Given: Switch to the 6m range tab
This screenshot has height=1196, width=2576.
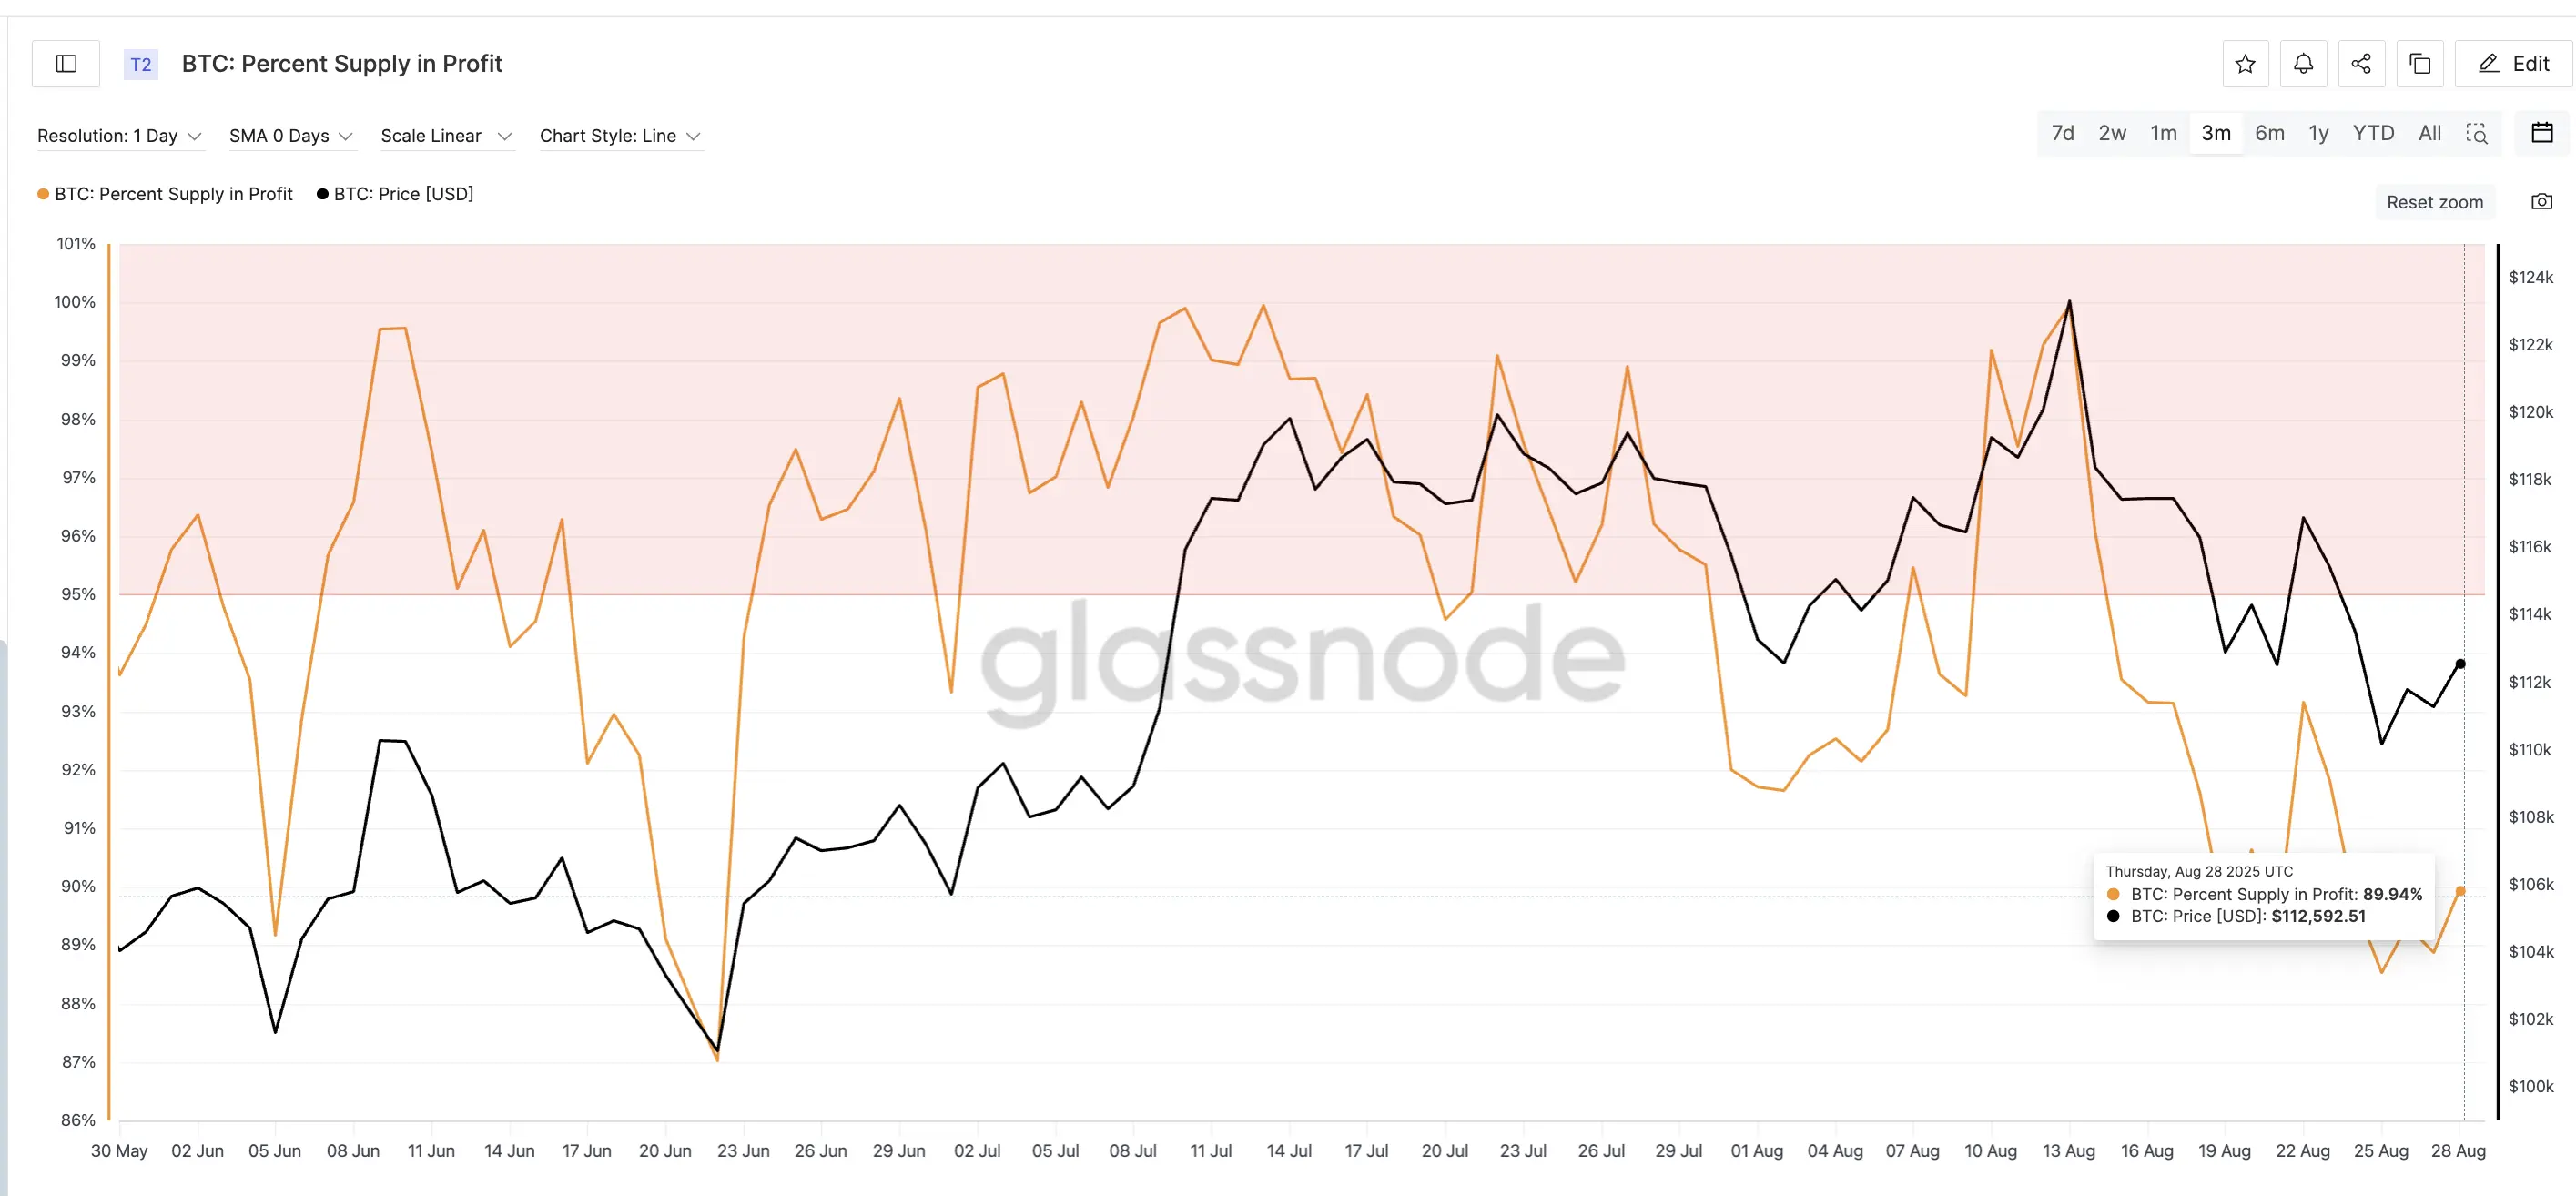Looking at the screenshot, I should (x=2269, y=134).
